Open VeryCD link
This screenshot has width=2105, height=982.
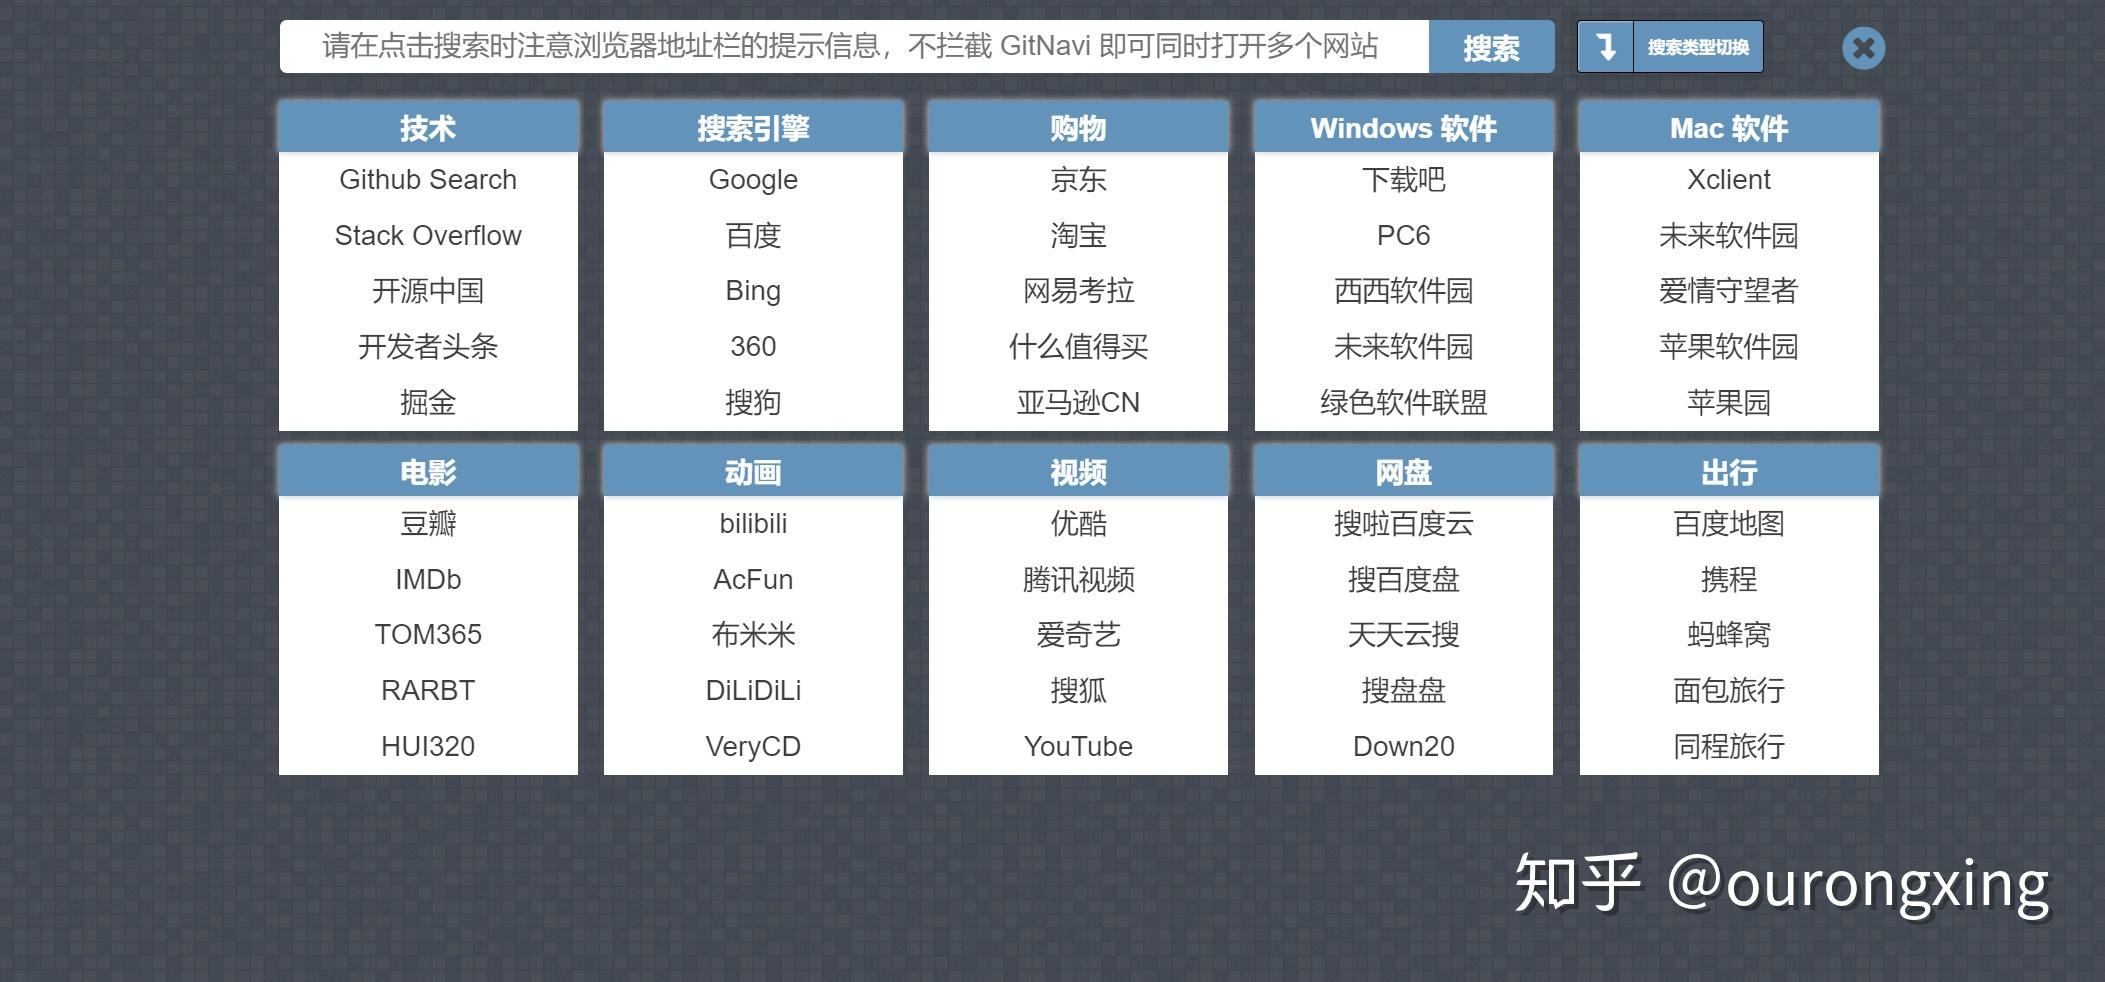[753, 747]
